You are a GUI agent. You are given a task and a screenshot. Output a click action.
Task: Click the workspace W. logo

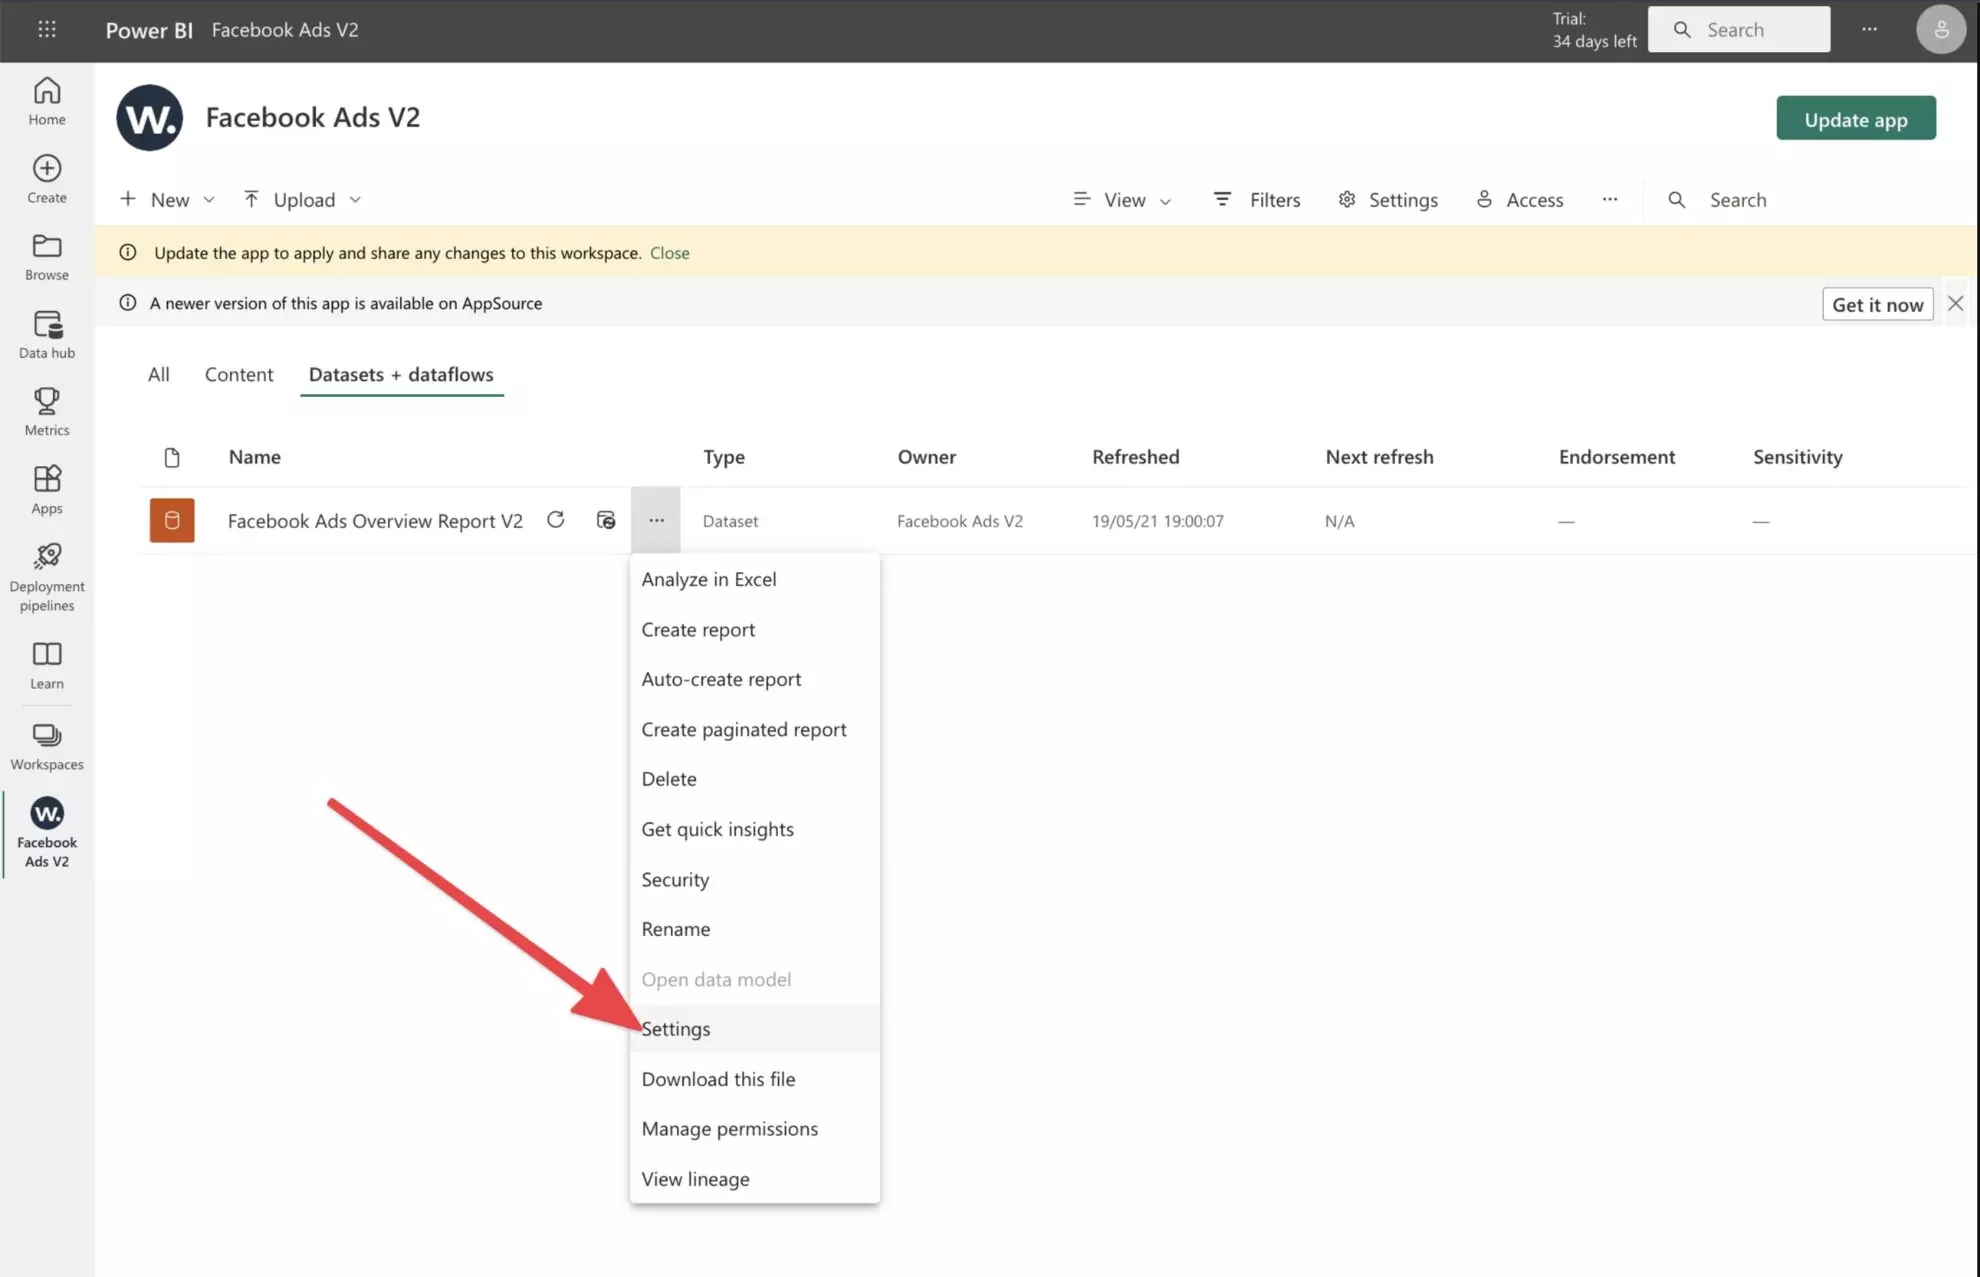150,118
